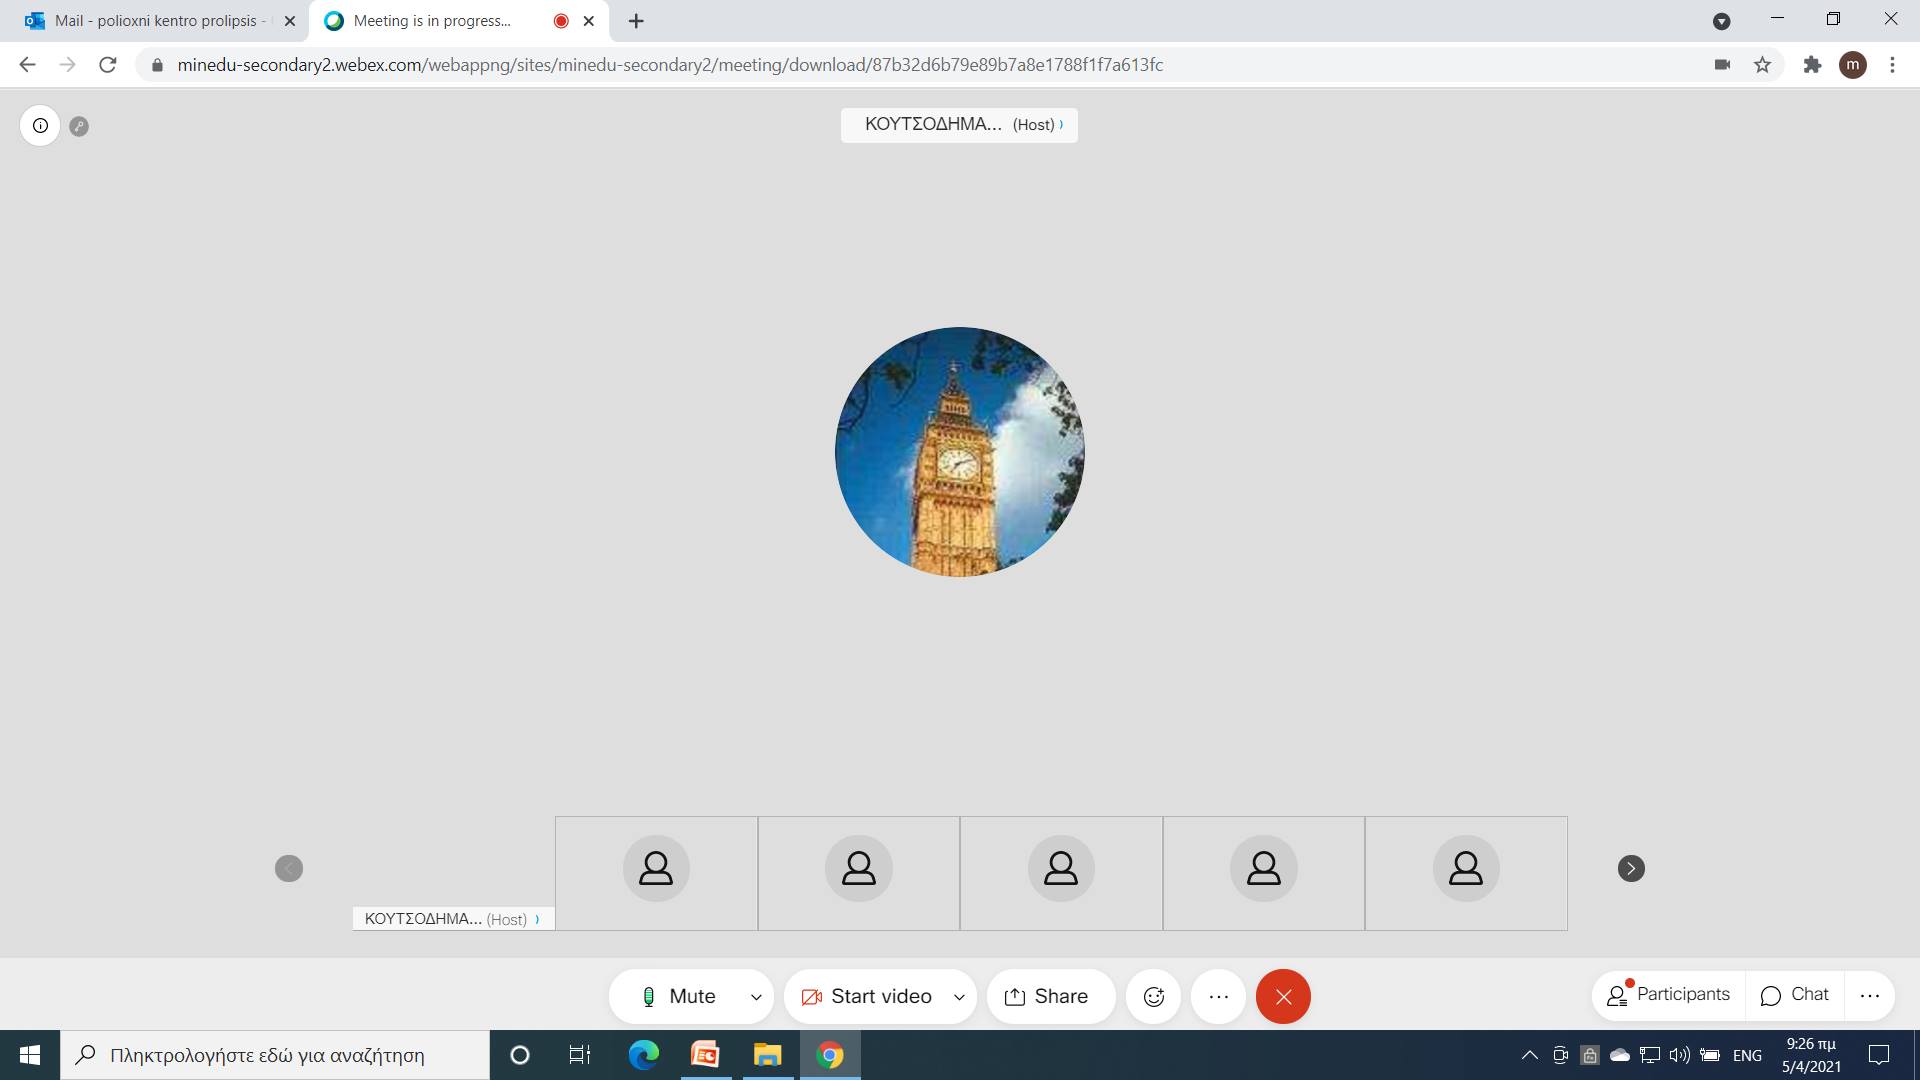Bookmark this page with the star icon

tap(1762, 65)
